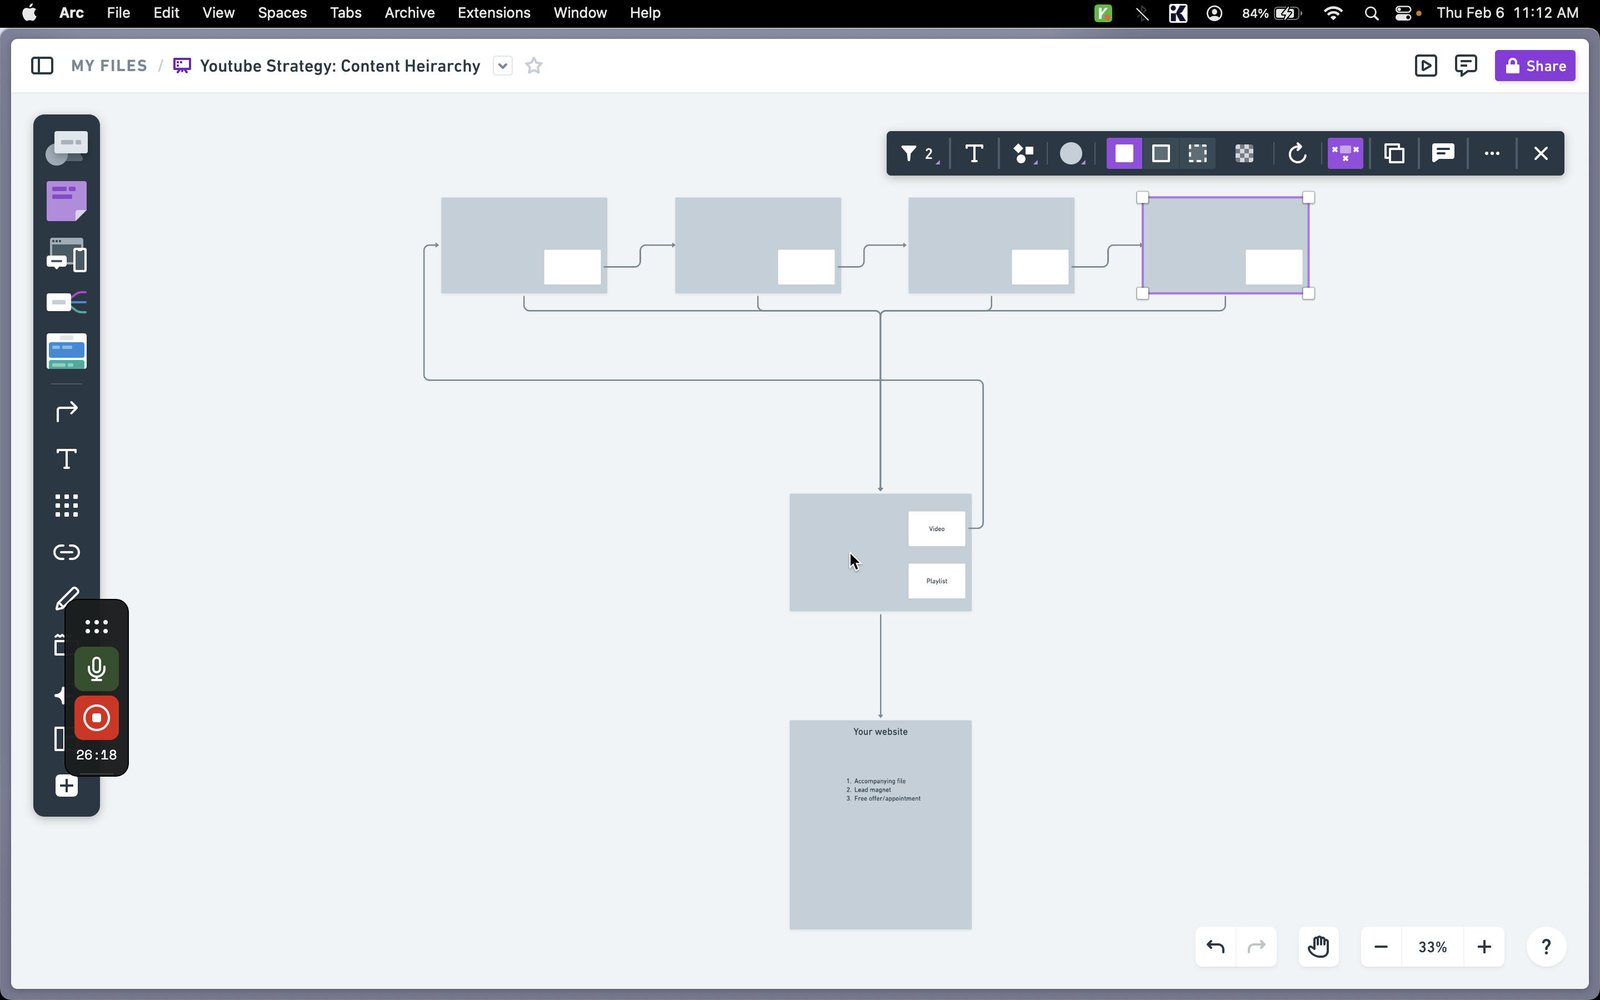1600x1000 pixels.
Task: Enable the hand pan tool
Action: [1318, 947]
